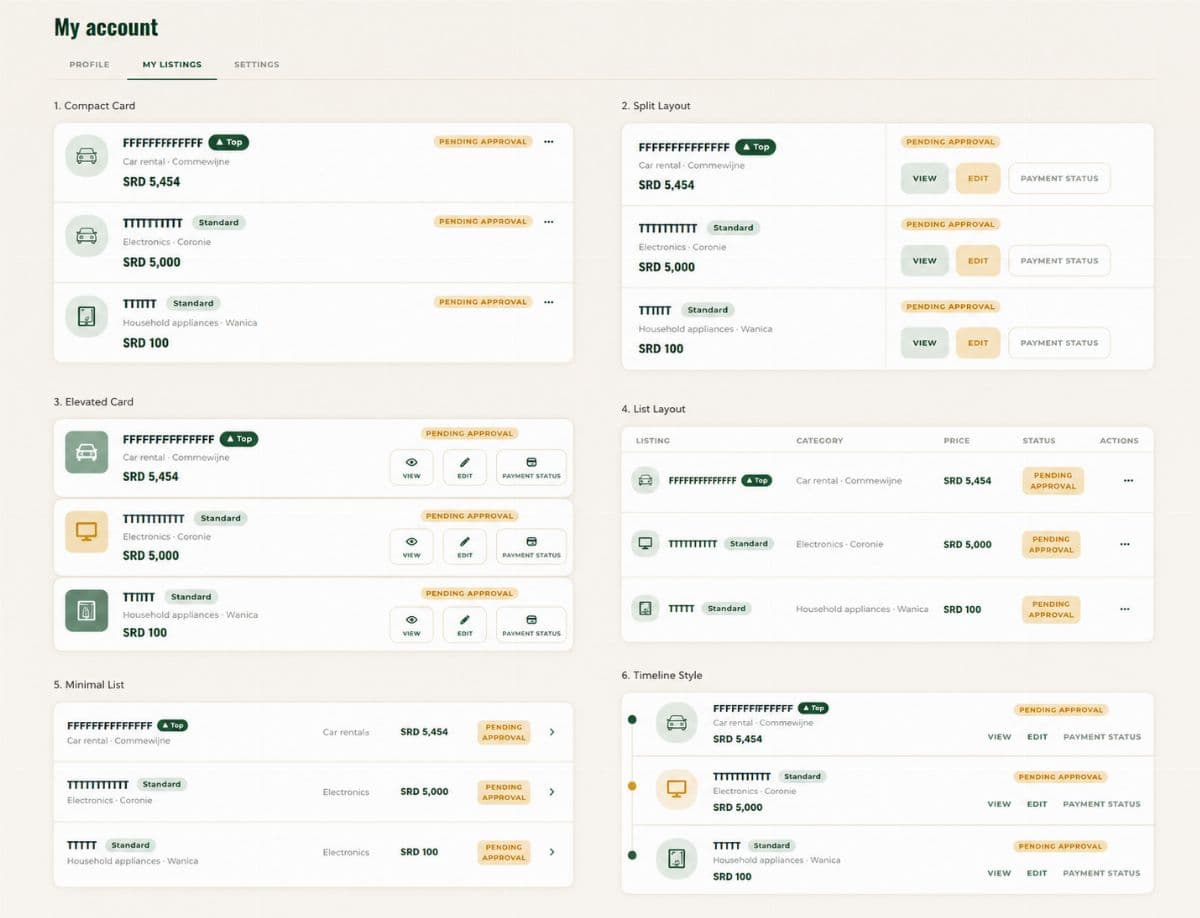Click eye View icon for SRD 5,454 Elevated Card
1200x918 pixels.
(x=411, y=462)
